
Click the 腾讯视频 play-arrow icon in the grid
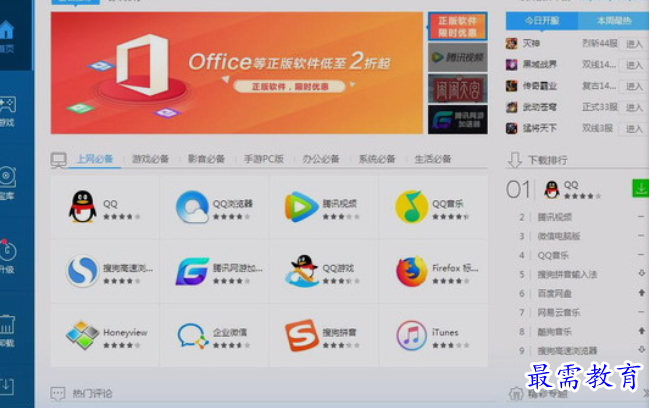(301, 206)
